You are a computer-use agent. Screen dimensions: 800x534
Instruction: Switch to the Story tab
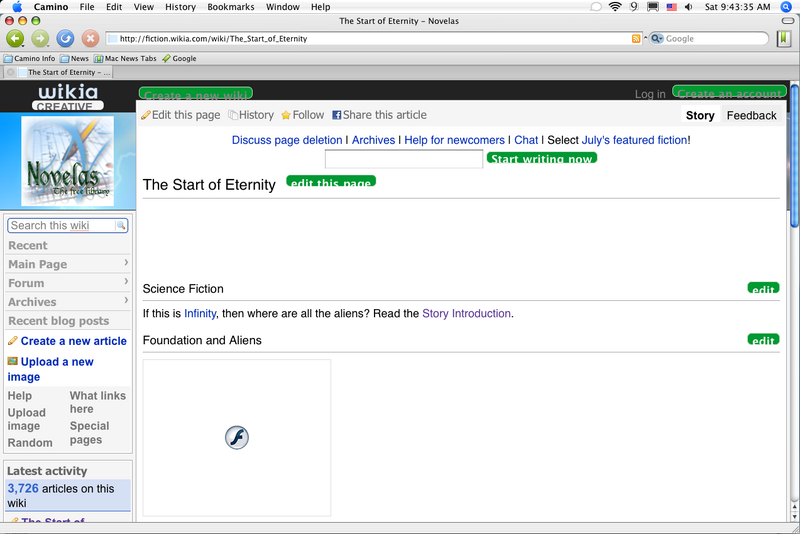700,115
